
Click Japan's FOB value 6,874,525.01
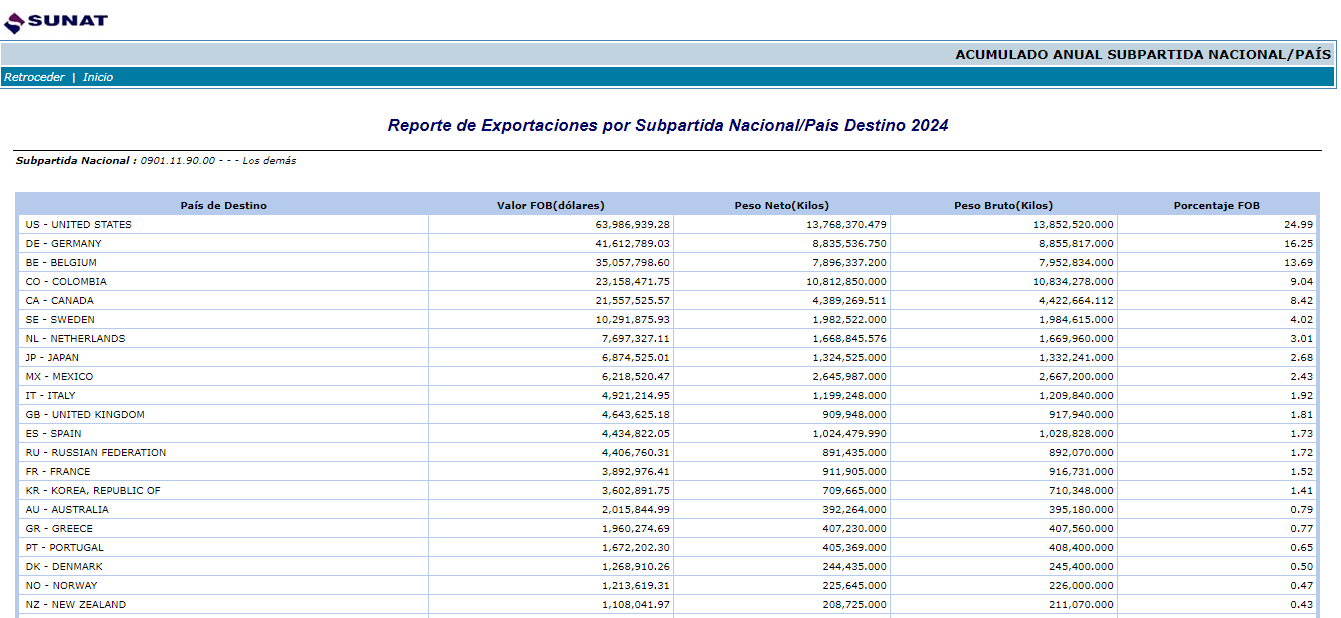click(636, 358)
